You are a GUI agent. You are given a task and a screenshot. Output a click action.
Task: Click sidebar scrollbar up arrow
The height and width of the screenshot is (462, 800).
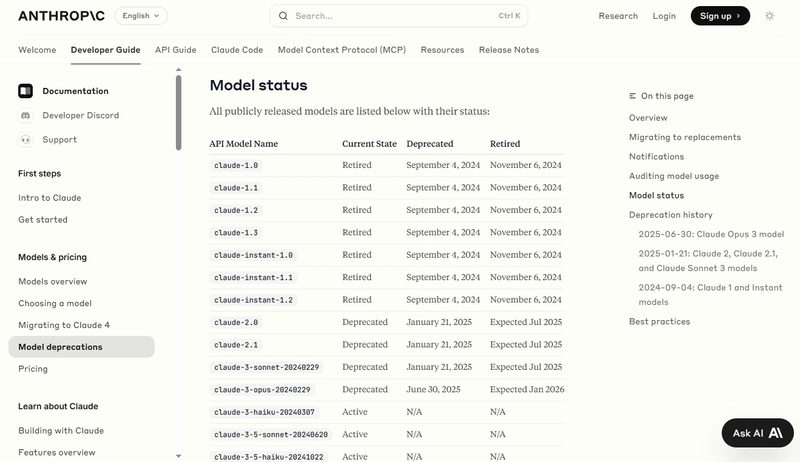[179, 69]
